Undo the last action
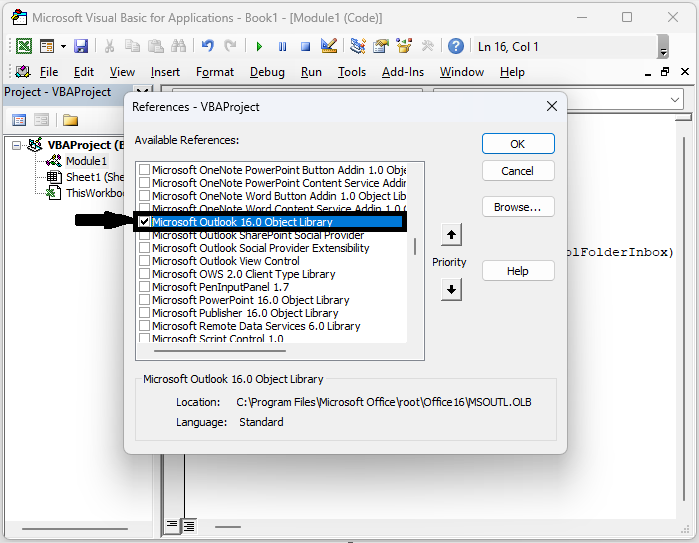The height and width of the screenshot is (543, 699). pyautogui.click(x=207, y=46)
